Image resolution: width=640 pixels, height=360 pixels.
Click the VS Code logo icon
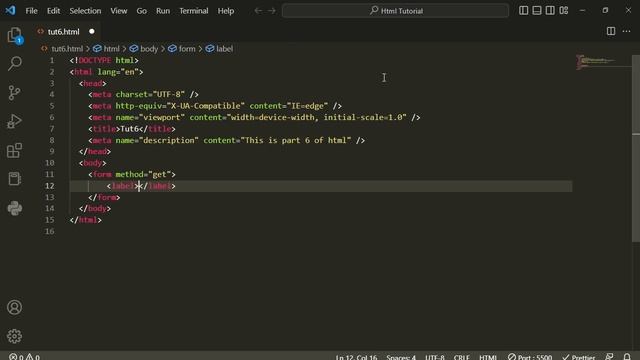[10, 11]
